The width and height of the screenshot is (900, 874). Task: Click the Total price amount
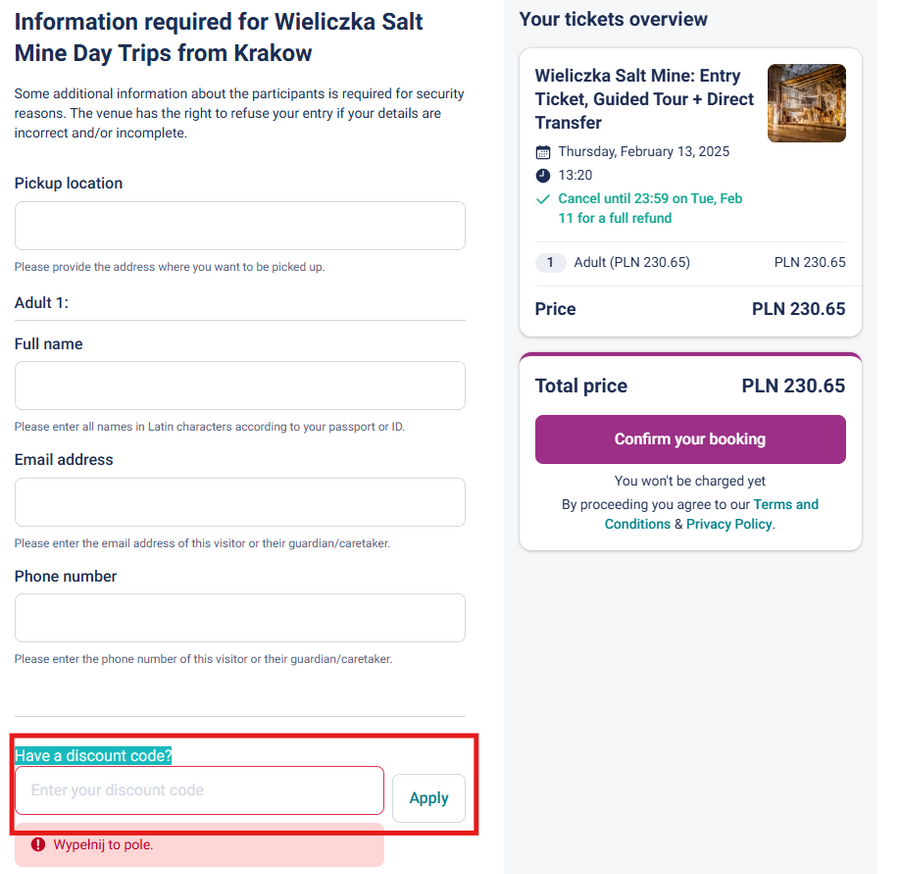coord(793,386)
